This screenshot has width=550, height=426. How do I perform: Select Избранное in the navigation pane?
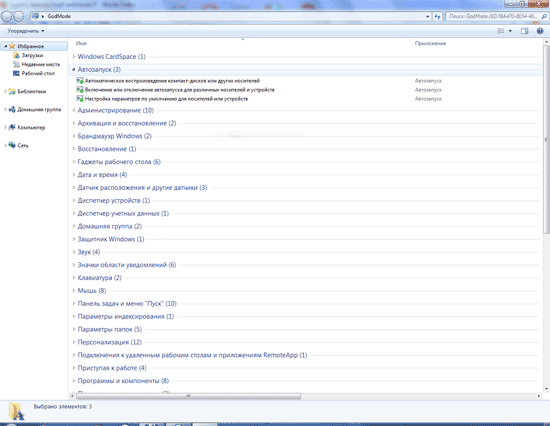[x=31, y=46]
